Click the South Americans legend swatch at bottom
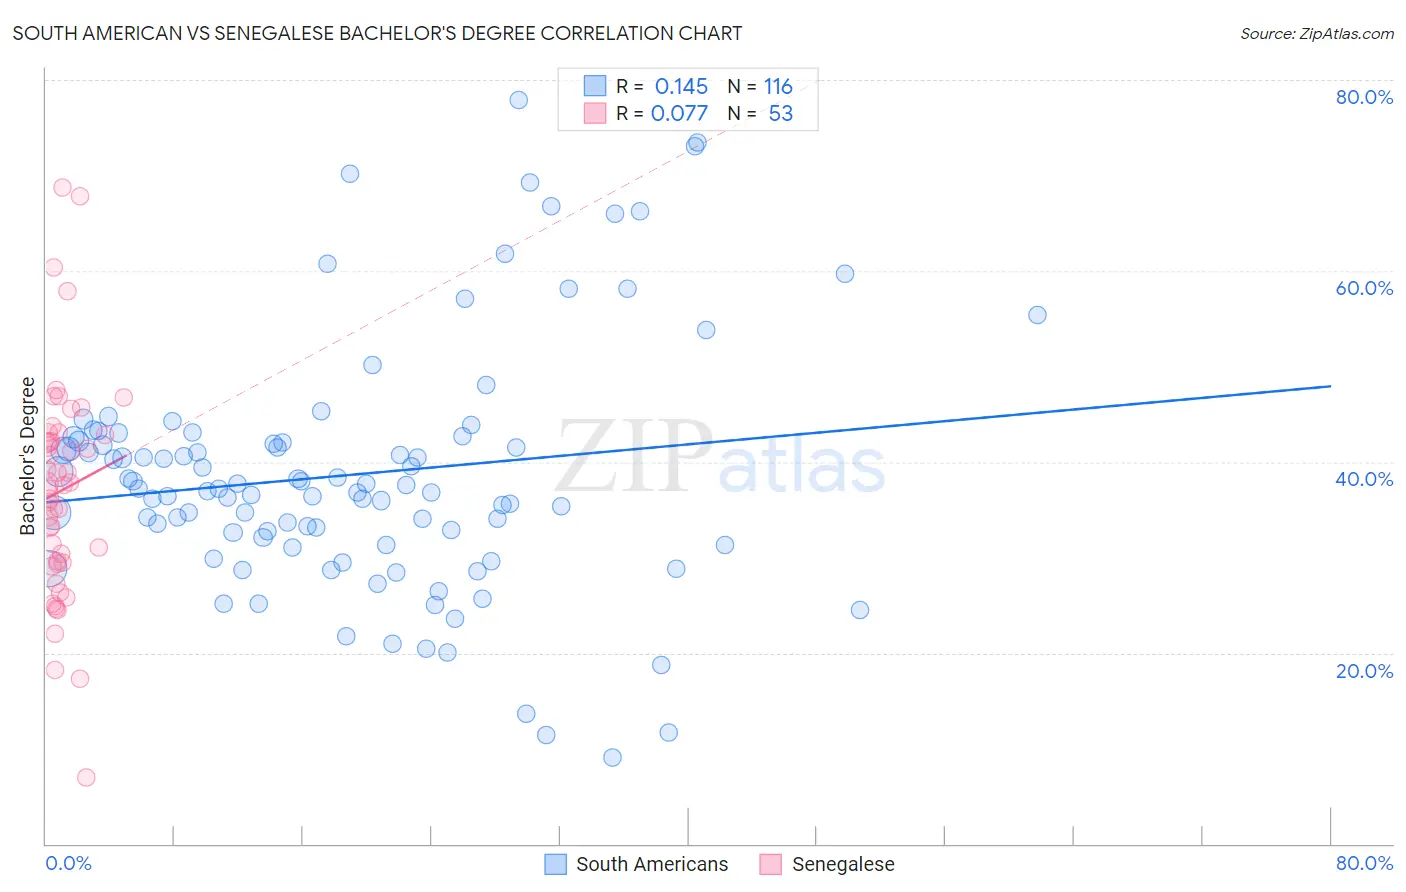Screen dimensions: 1406x892 coord(556,864)
